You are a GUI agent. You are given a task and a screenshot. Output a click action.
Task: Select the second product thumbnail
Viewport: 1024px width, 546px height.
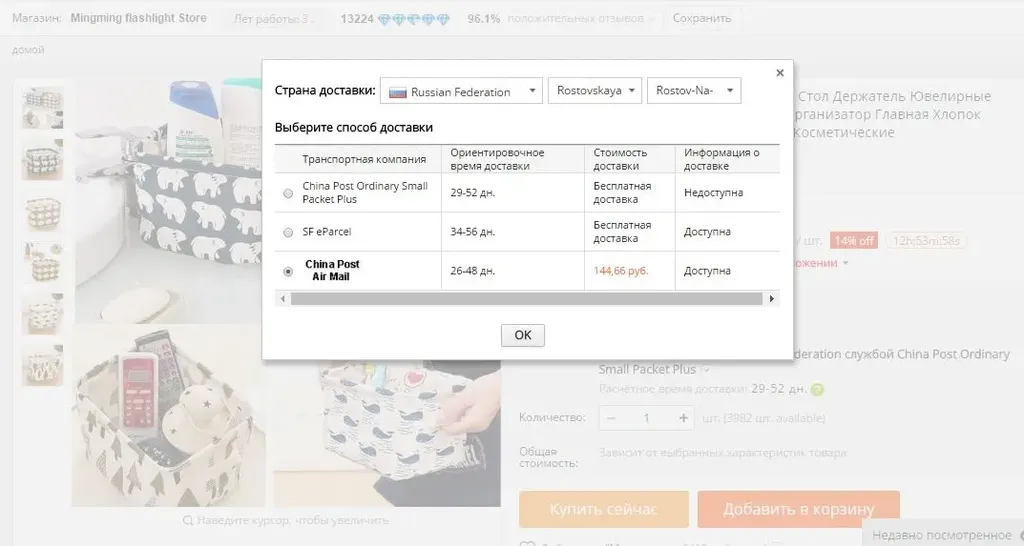click(x=43, y=159)
